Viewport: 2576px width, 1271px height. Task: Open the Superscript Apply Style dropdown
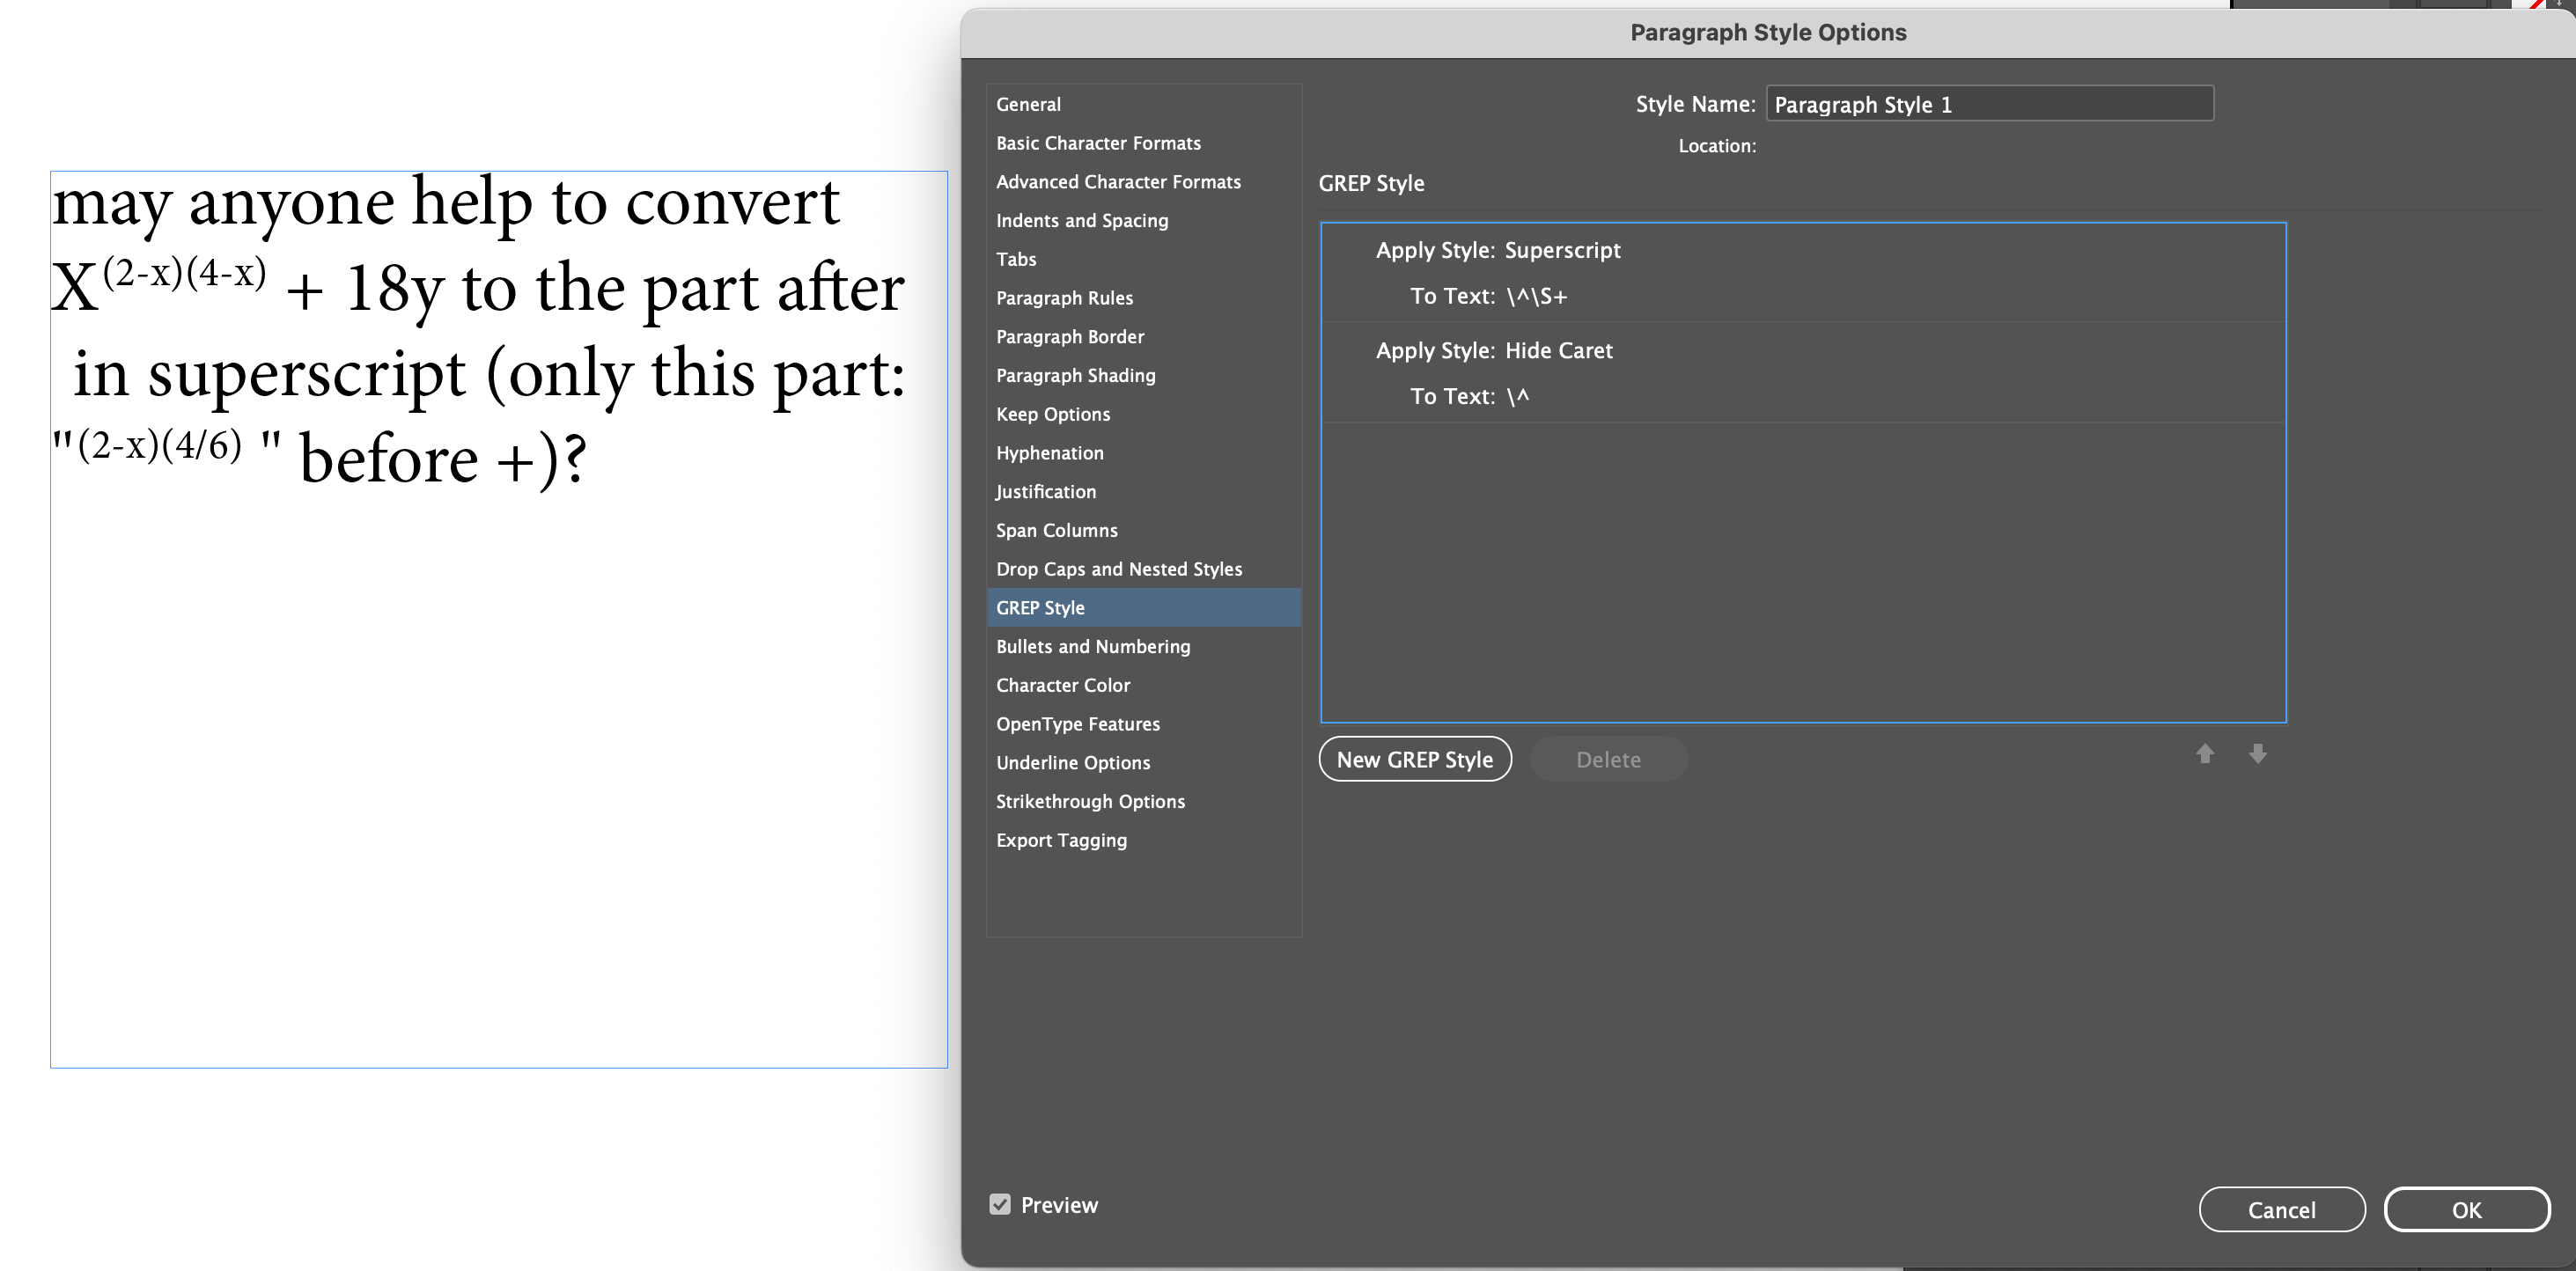1562,250
